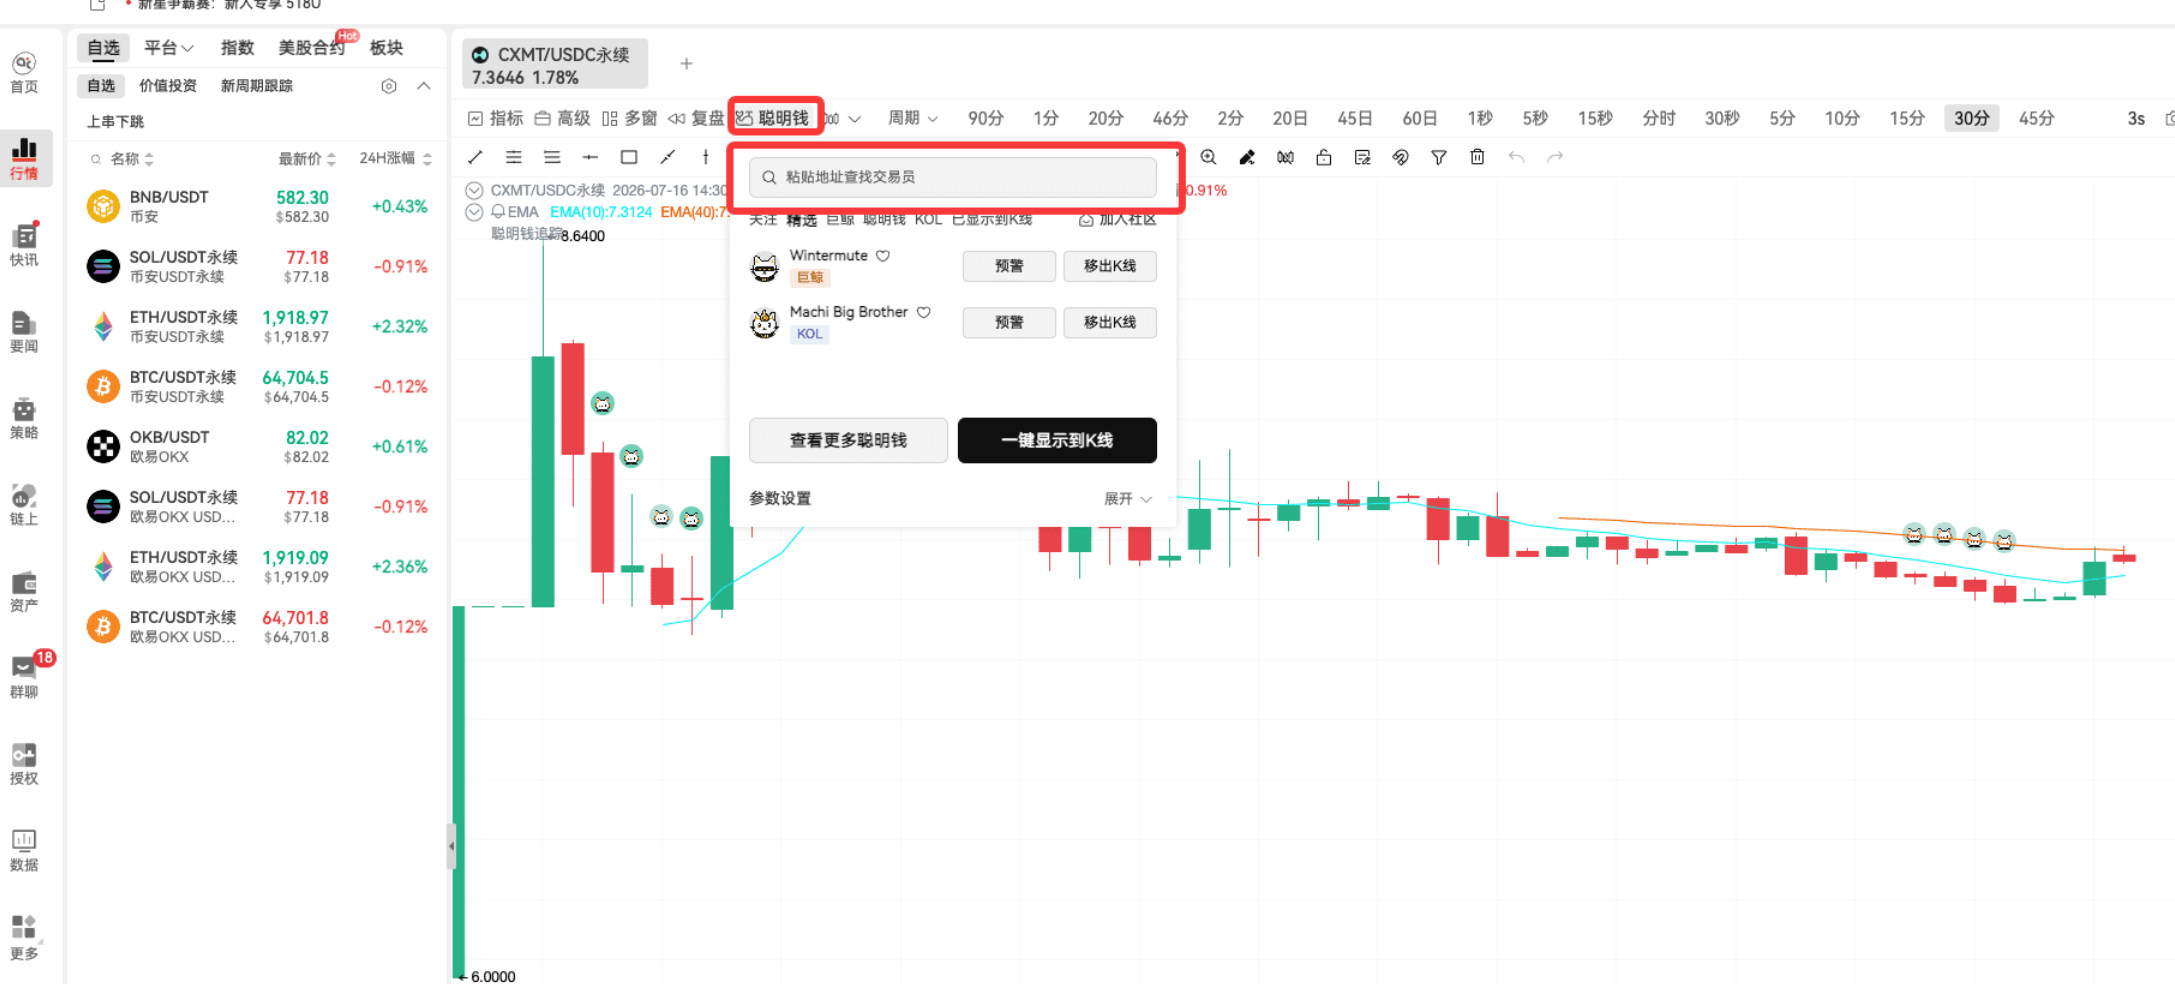Open the 聪明钱 smart money toolbar button
Screen dimensions: 2175x984
(x=773, y=118)
